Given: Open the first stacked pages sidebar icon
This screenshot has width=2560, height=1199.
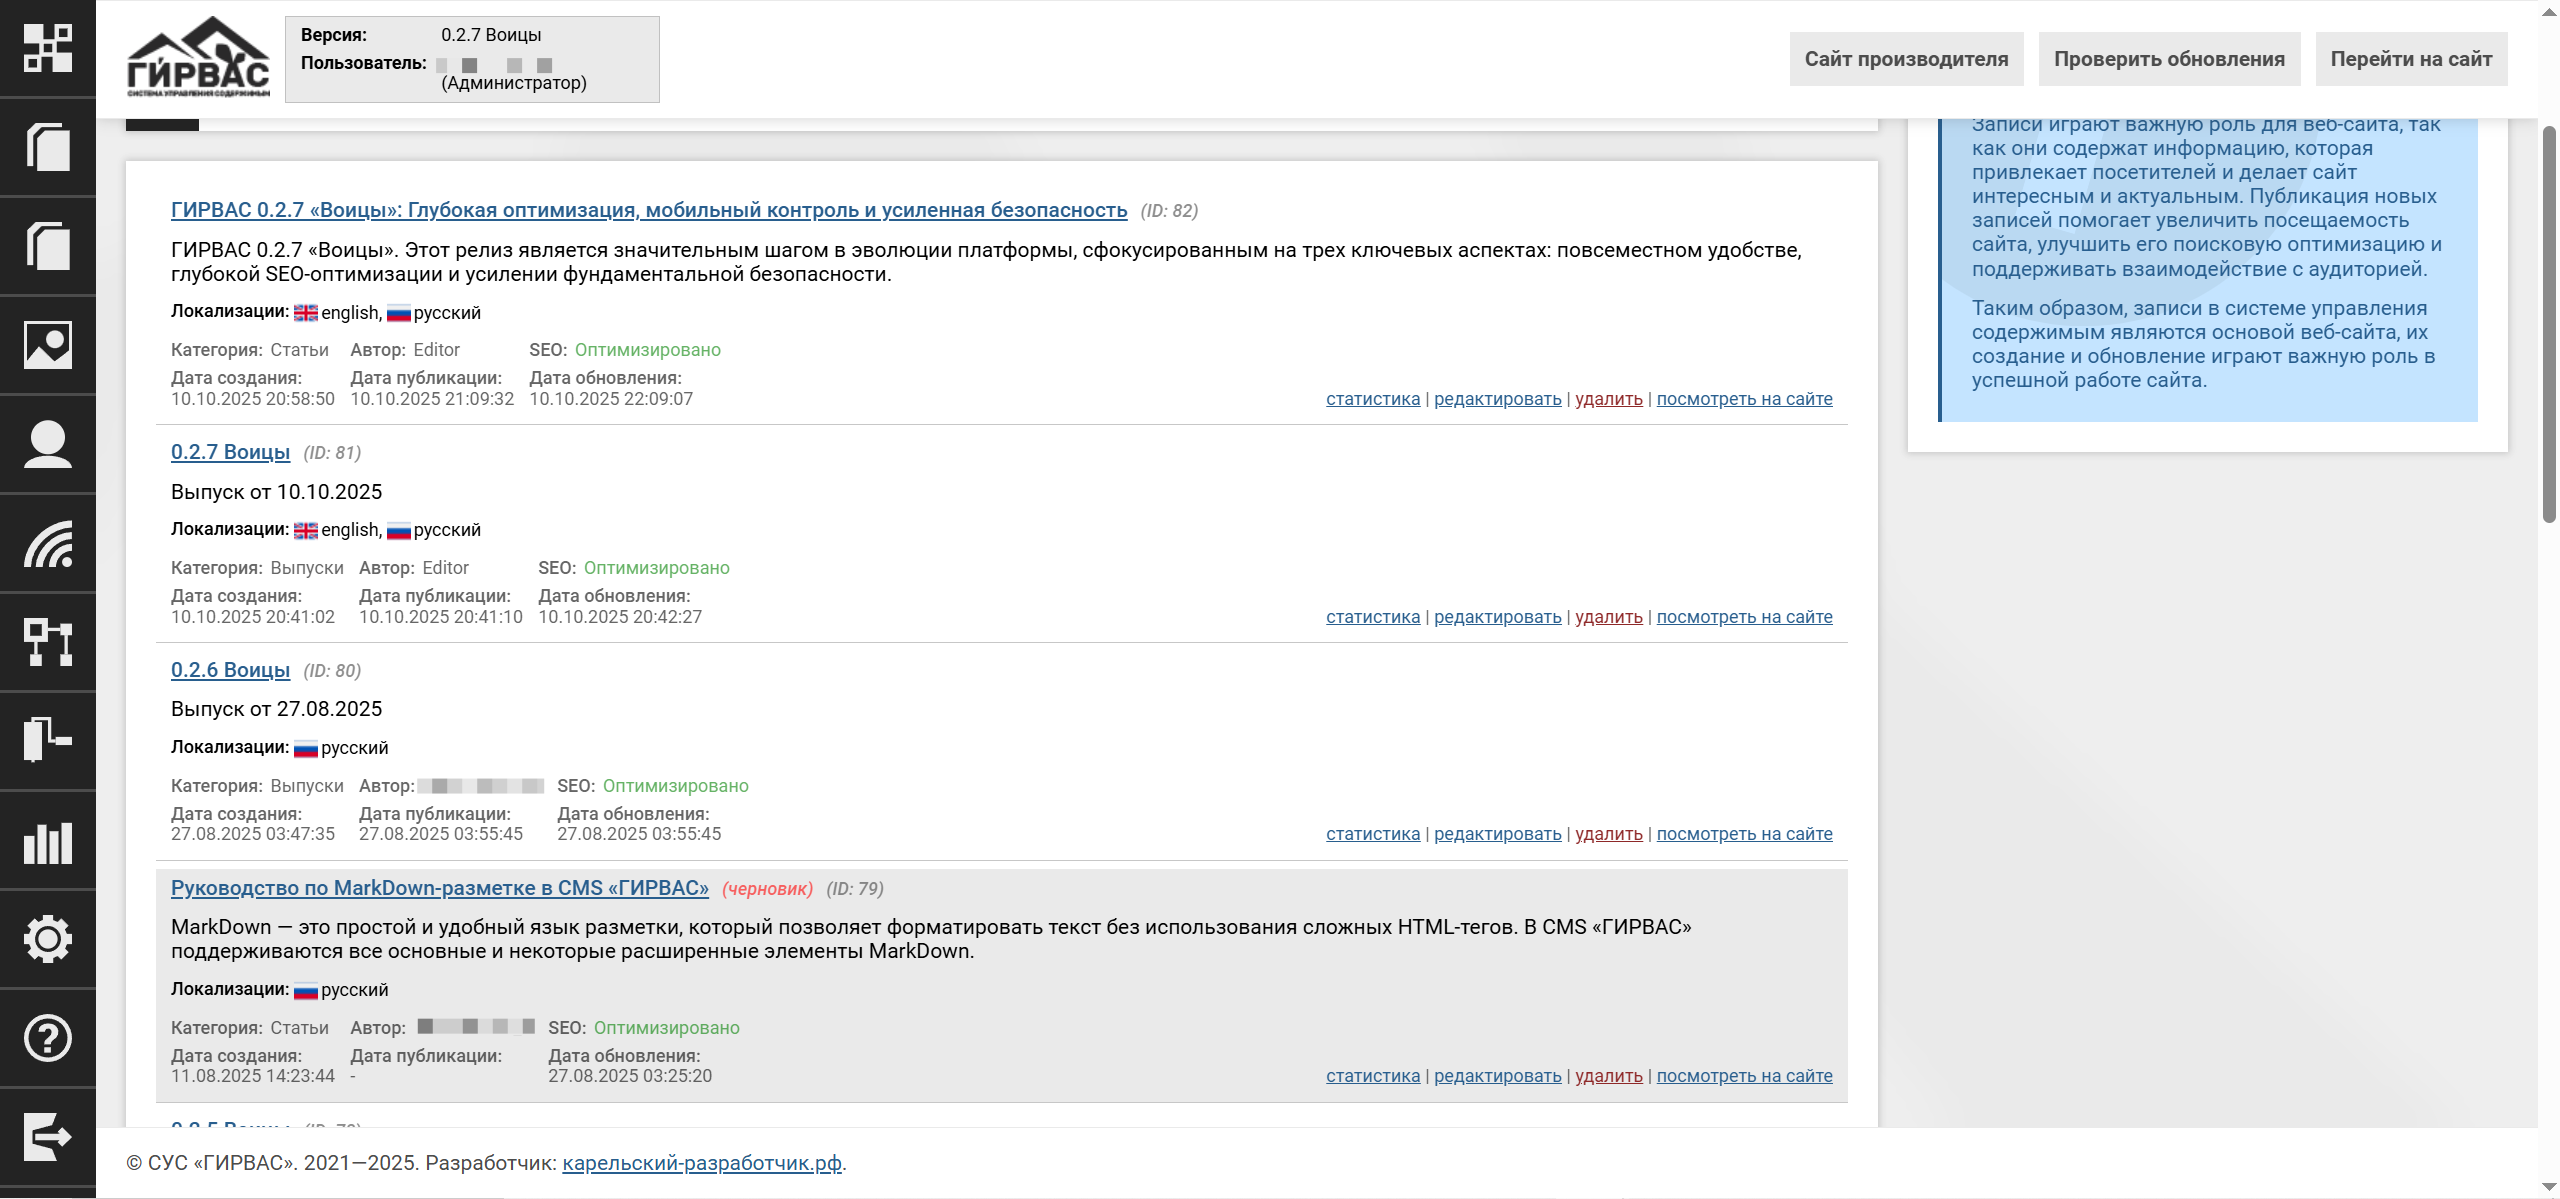Looking at the screenshot, I should click(47, 147).
